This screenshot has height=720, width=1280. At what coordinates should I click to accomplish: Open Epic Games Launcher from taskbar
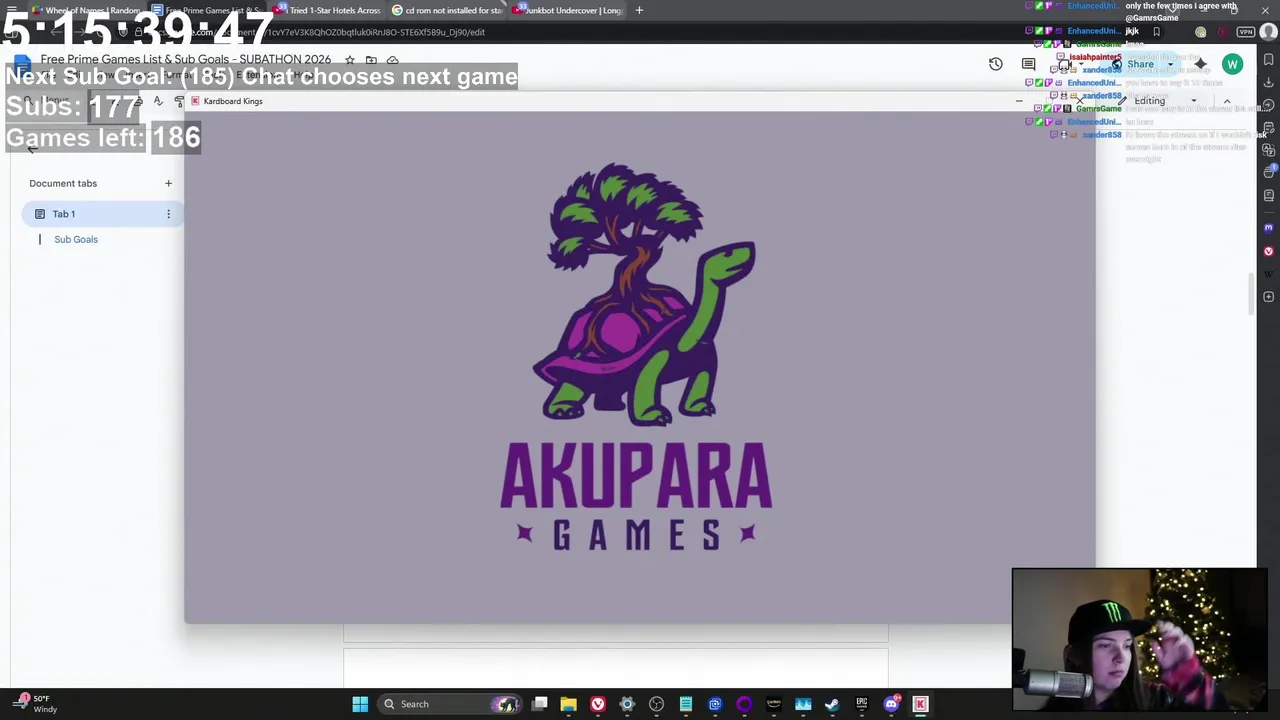(x=861, y=704)
